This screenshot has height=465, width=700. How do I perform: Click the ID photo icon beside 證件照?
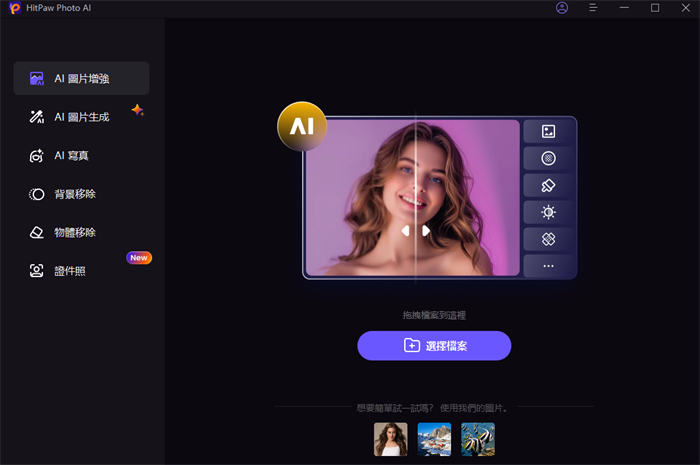pyautogui.click(x=37, y=270)
